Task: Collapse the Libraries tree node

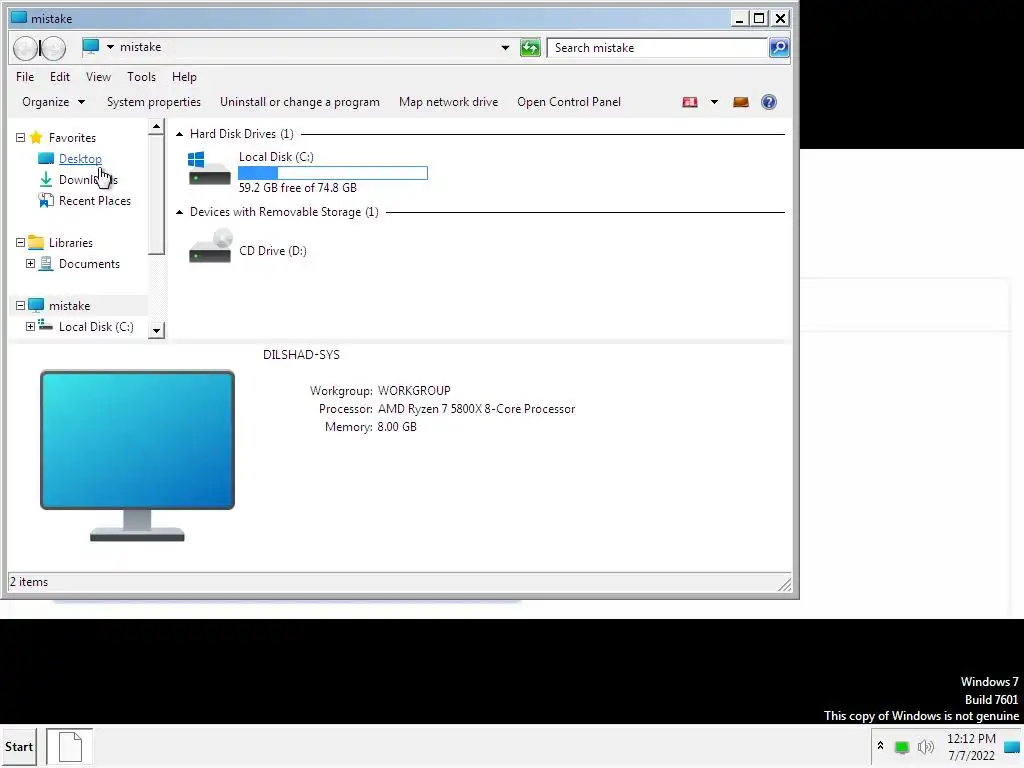Action: pyautogui.click(x=20, y=242)
